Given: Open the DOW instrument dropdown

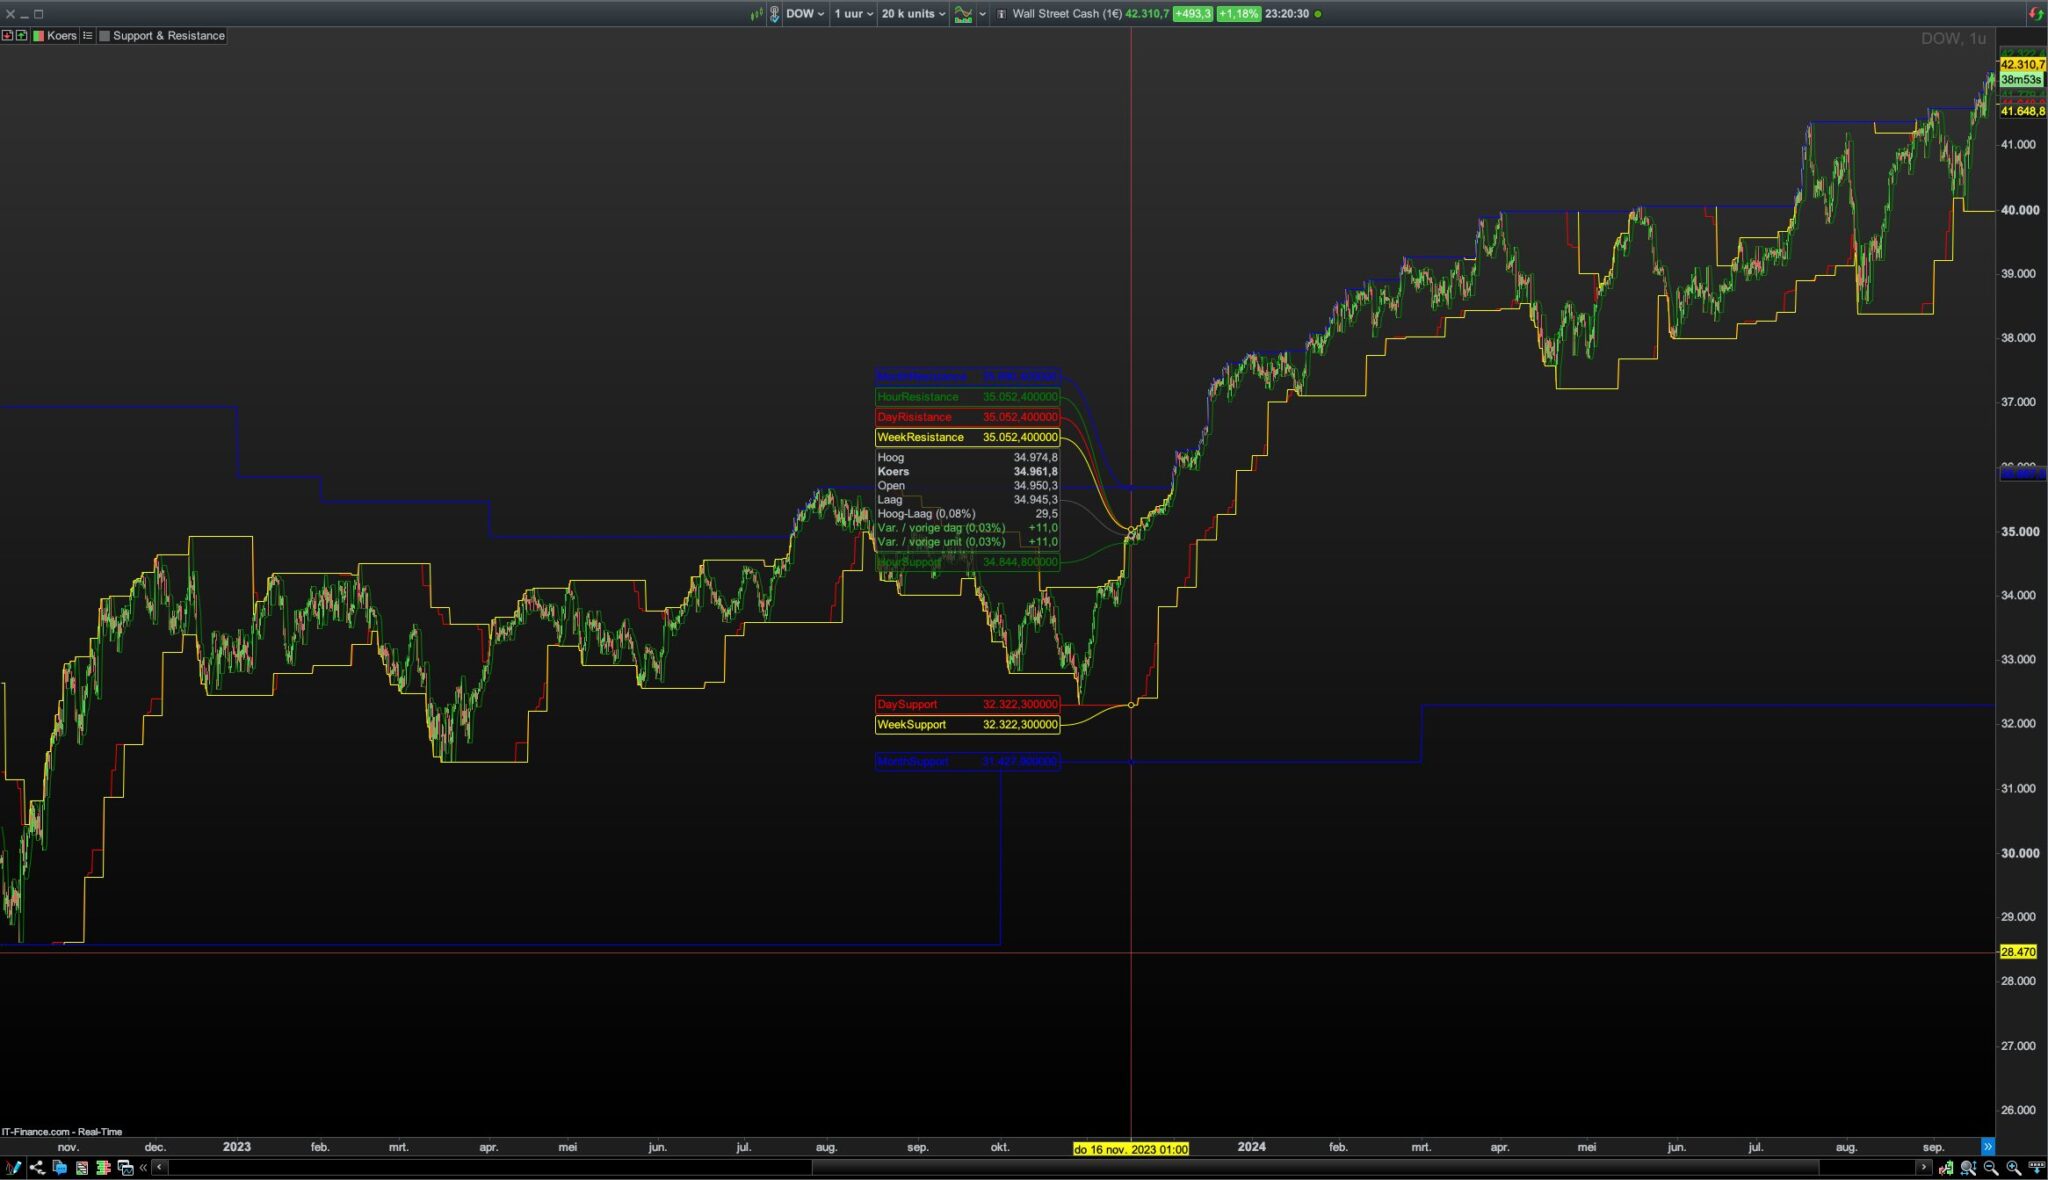Looking at the screenshot, I should tap(805, 14).
